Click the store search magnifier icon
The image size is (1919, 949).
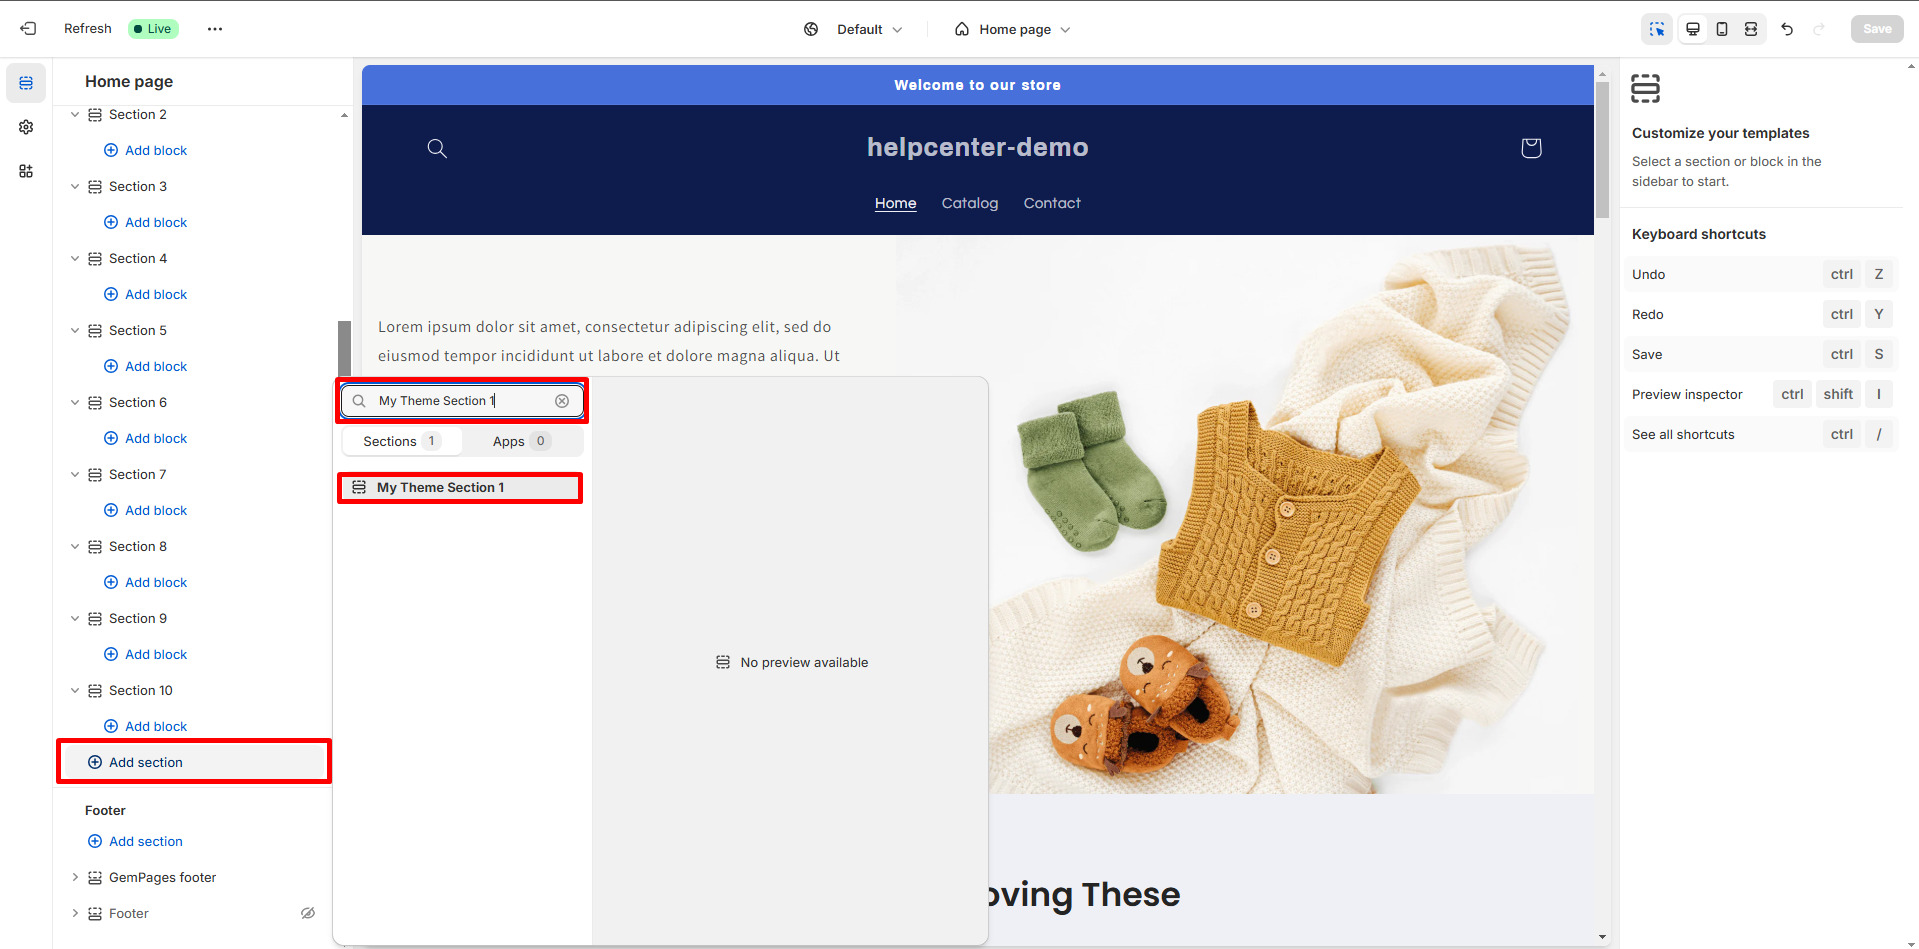tap(437, 148)
